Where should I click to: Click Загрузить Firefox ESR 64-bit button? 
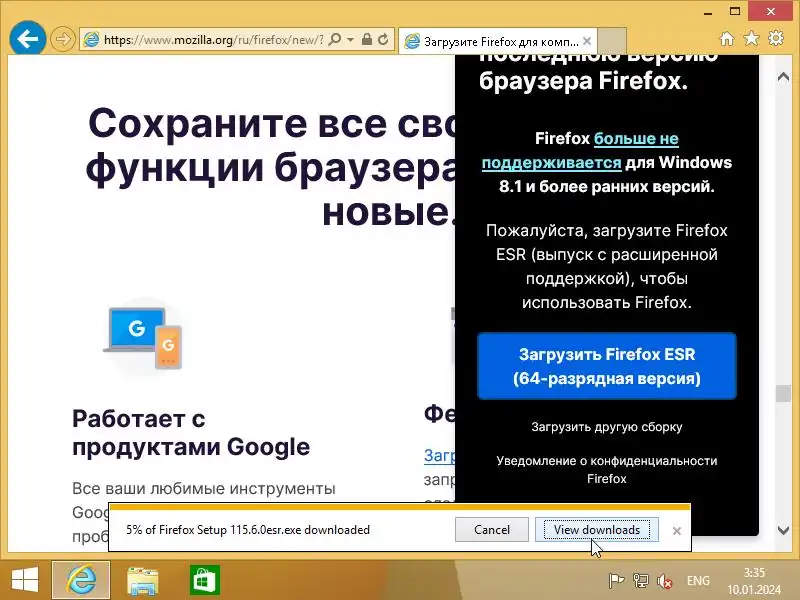pos(607,366)
